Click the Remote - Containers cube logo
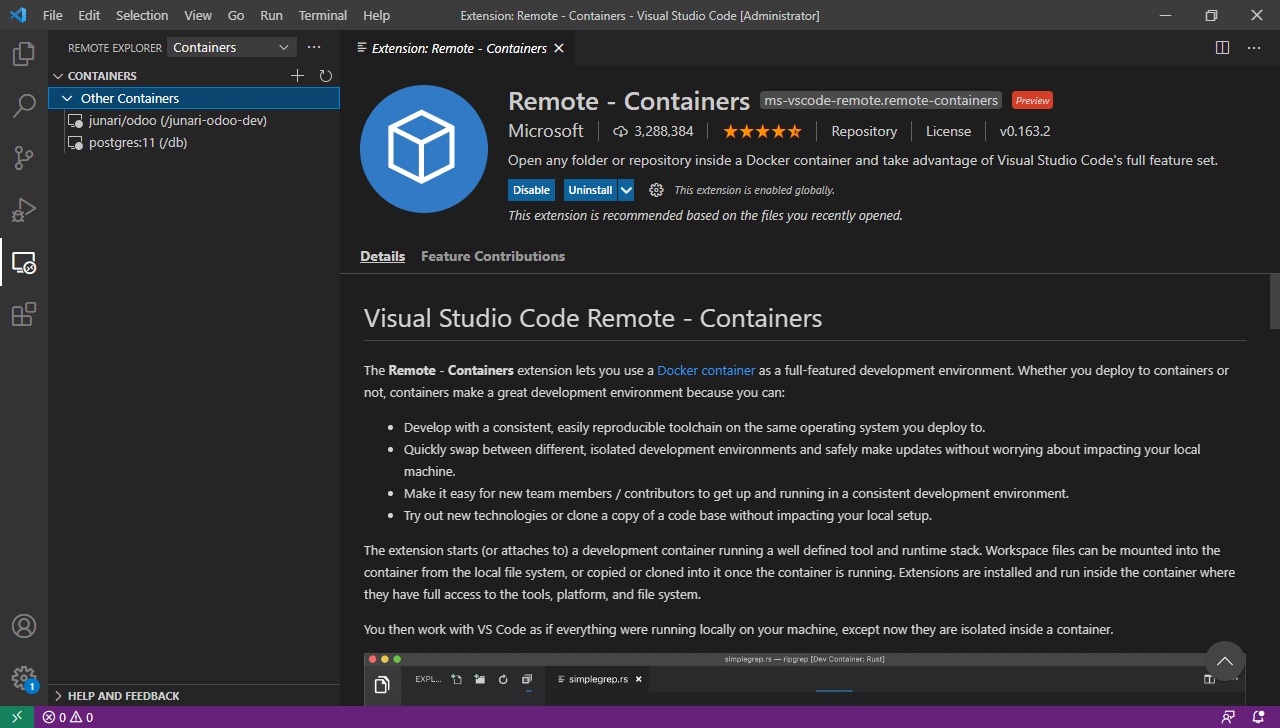The width and height of the screenshot is (1280, 728). 423,149
